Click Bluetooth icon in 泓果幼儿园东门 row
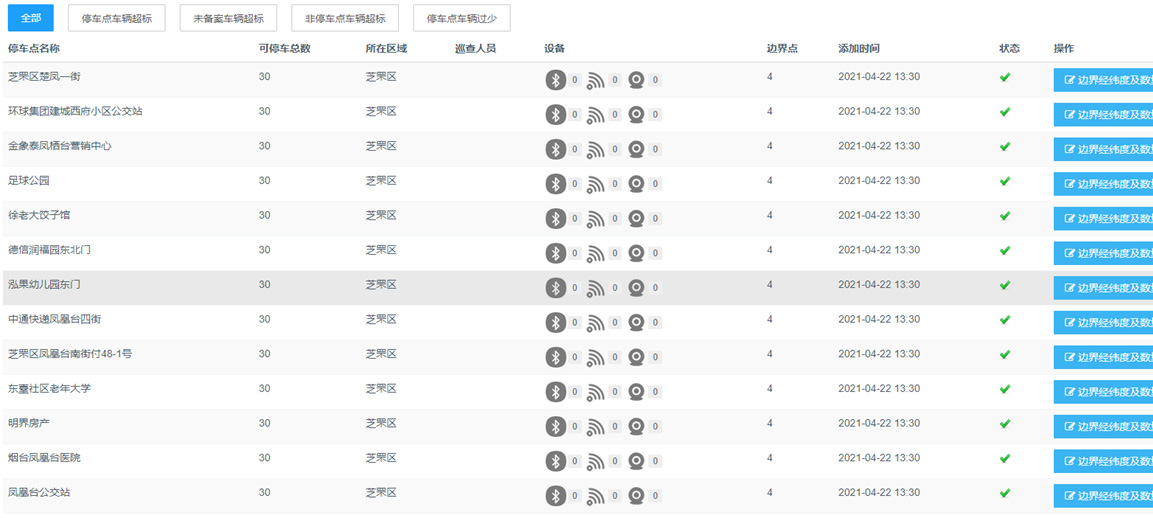Viewport: 1153px width, 518px height. coord(556,287)
